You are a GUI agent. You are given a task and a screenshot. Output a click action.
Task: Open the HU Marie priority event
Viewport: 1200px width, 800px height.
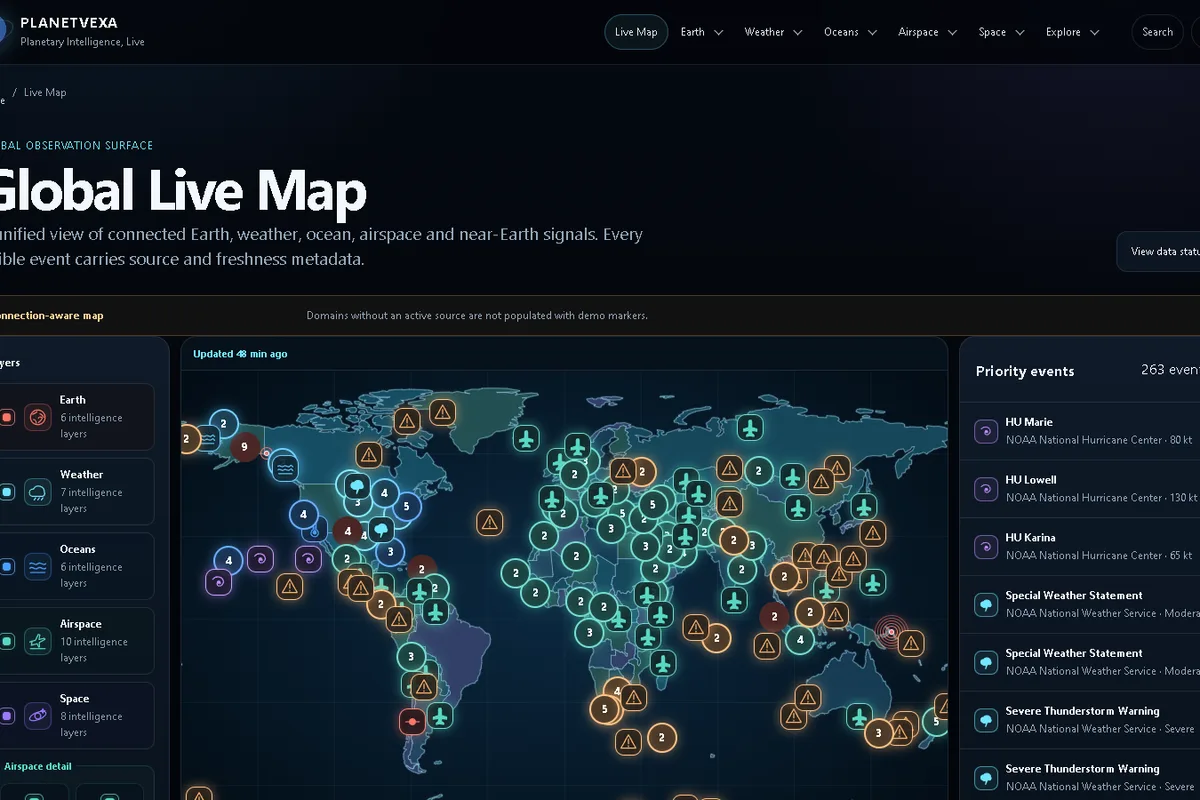[1080, 431]
